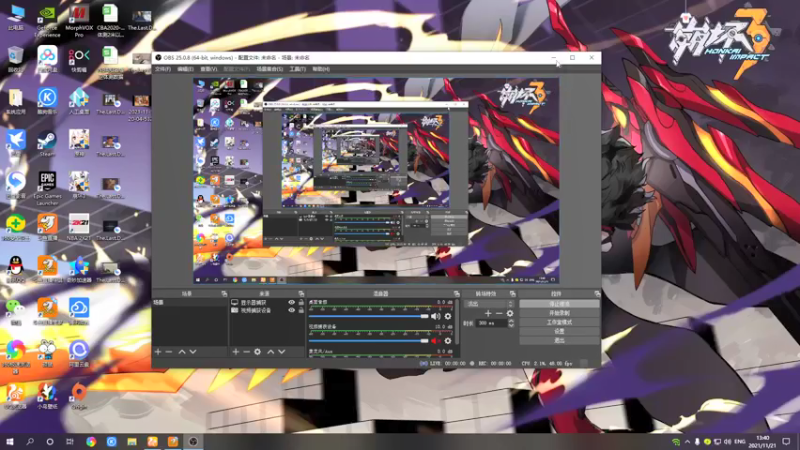Open the 查看(V) menu in OBS

[208, 69]
